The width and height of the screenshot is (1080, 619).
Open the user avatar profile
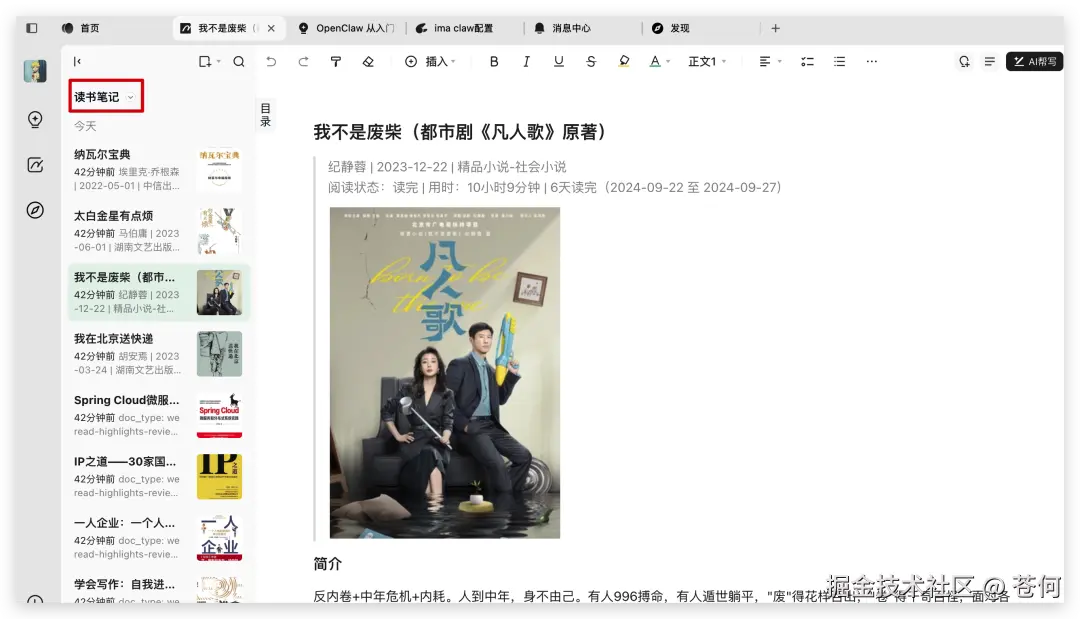pos(35,71)
